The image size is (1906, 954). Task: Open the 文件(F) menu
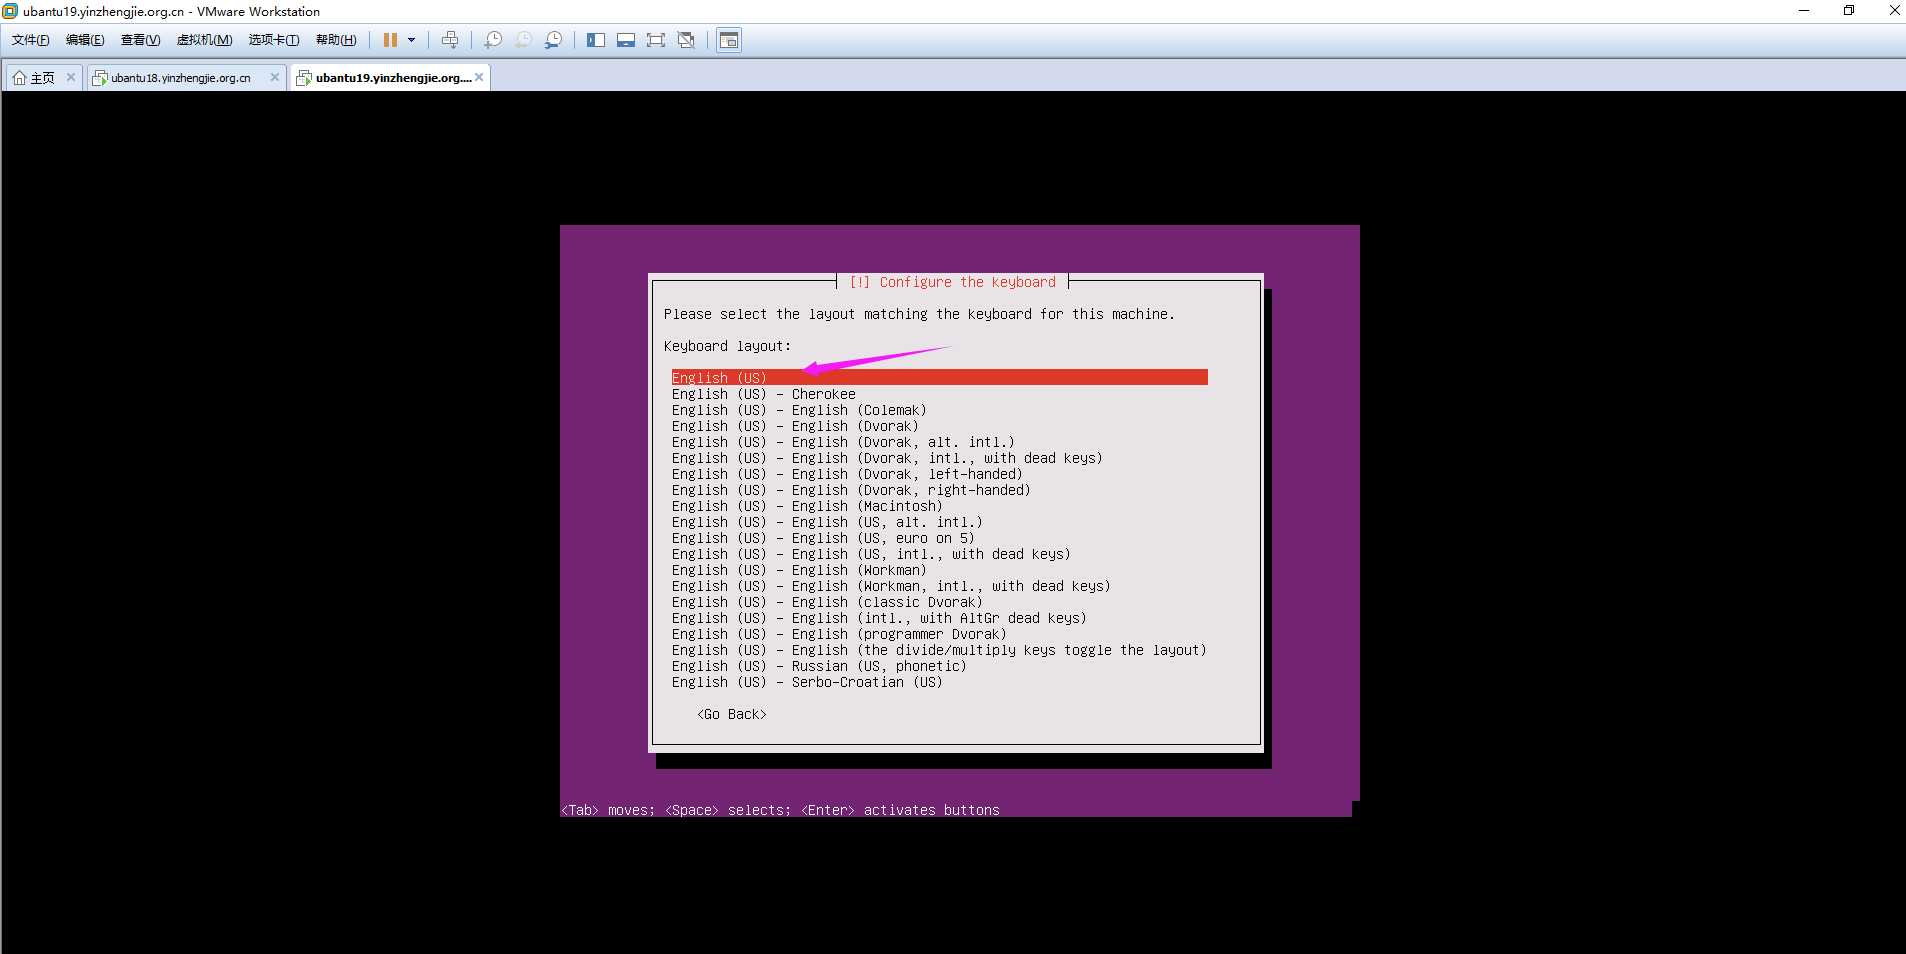pyautogui.click(x=31, y=40)
